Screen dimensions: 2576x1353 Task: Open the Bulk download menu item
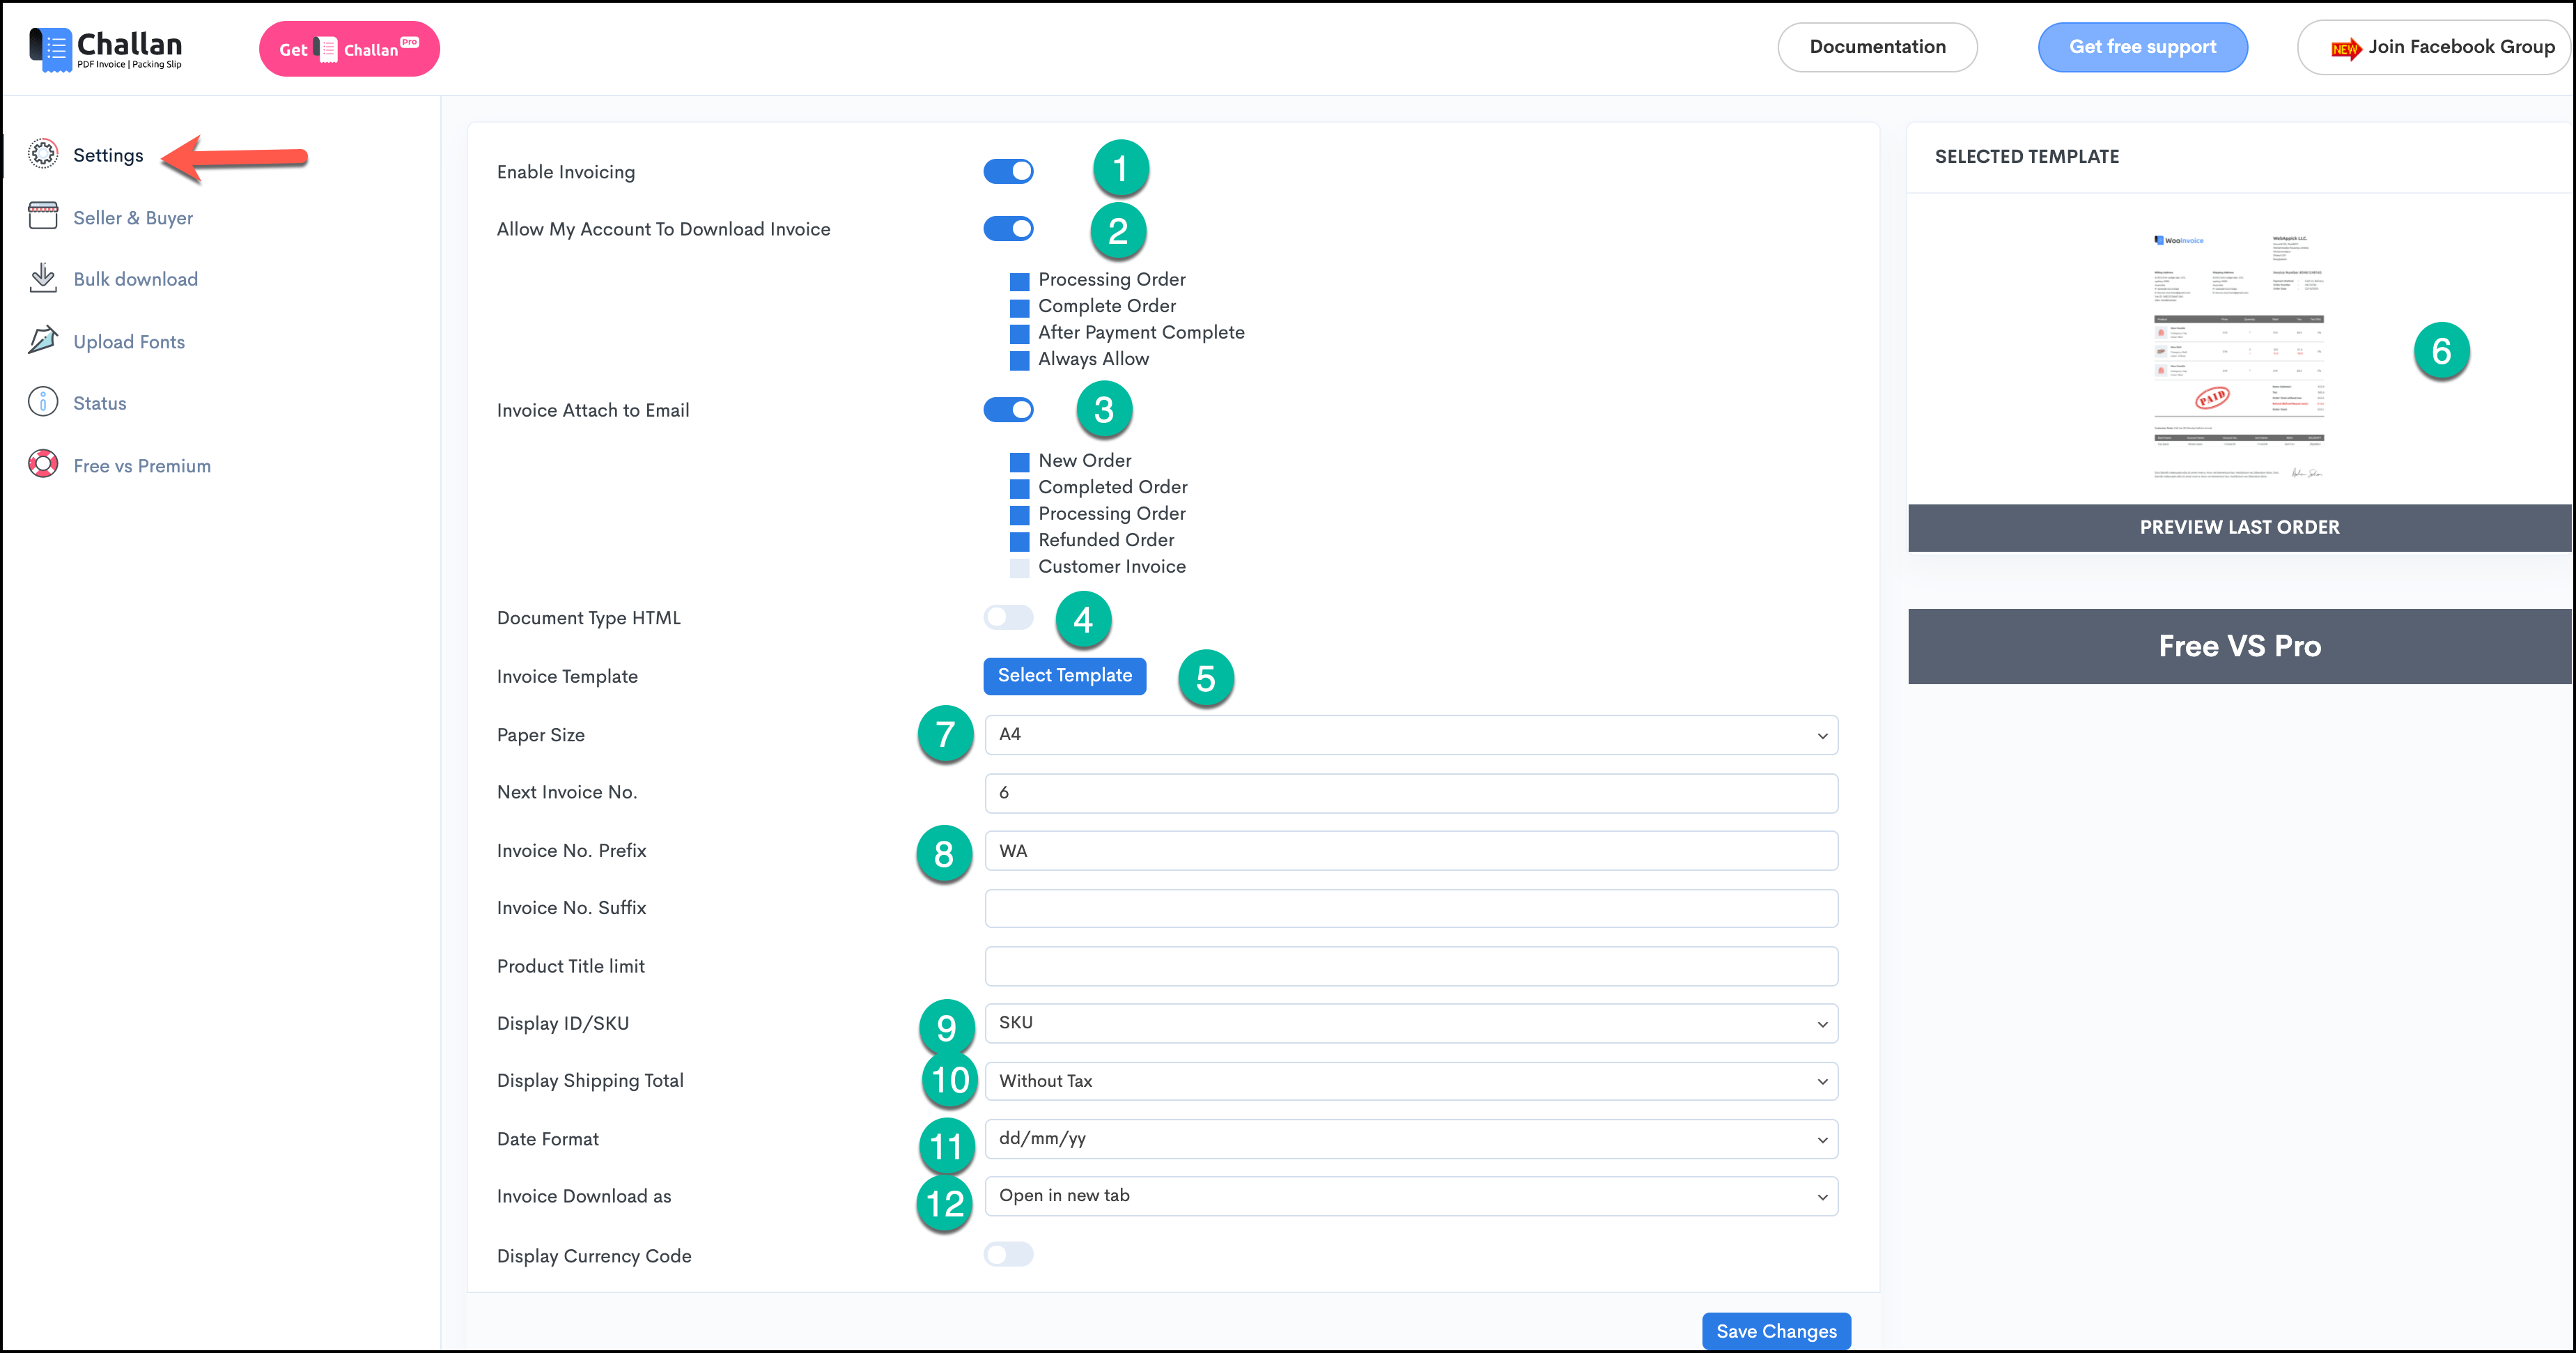[135, 279]
